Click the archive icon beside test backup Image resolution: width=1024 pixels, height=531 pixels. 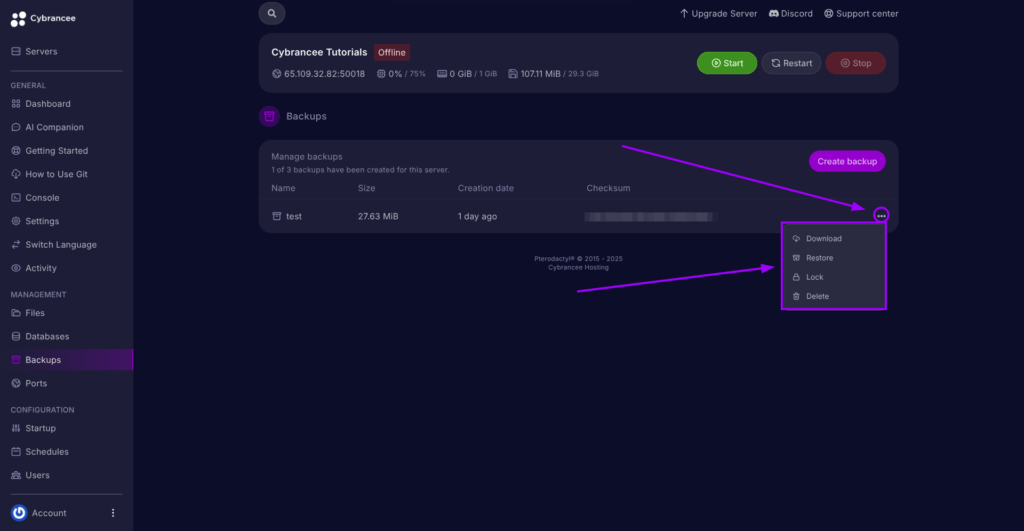(x=277, y=216)
